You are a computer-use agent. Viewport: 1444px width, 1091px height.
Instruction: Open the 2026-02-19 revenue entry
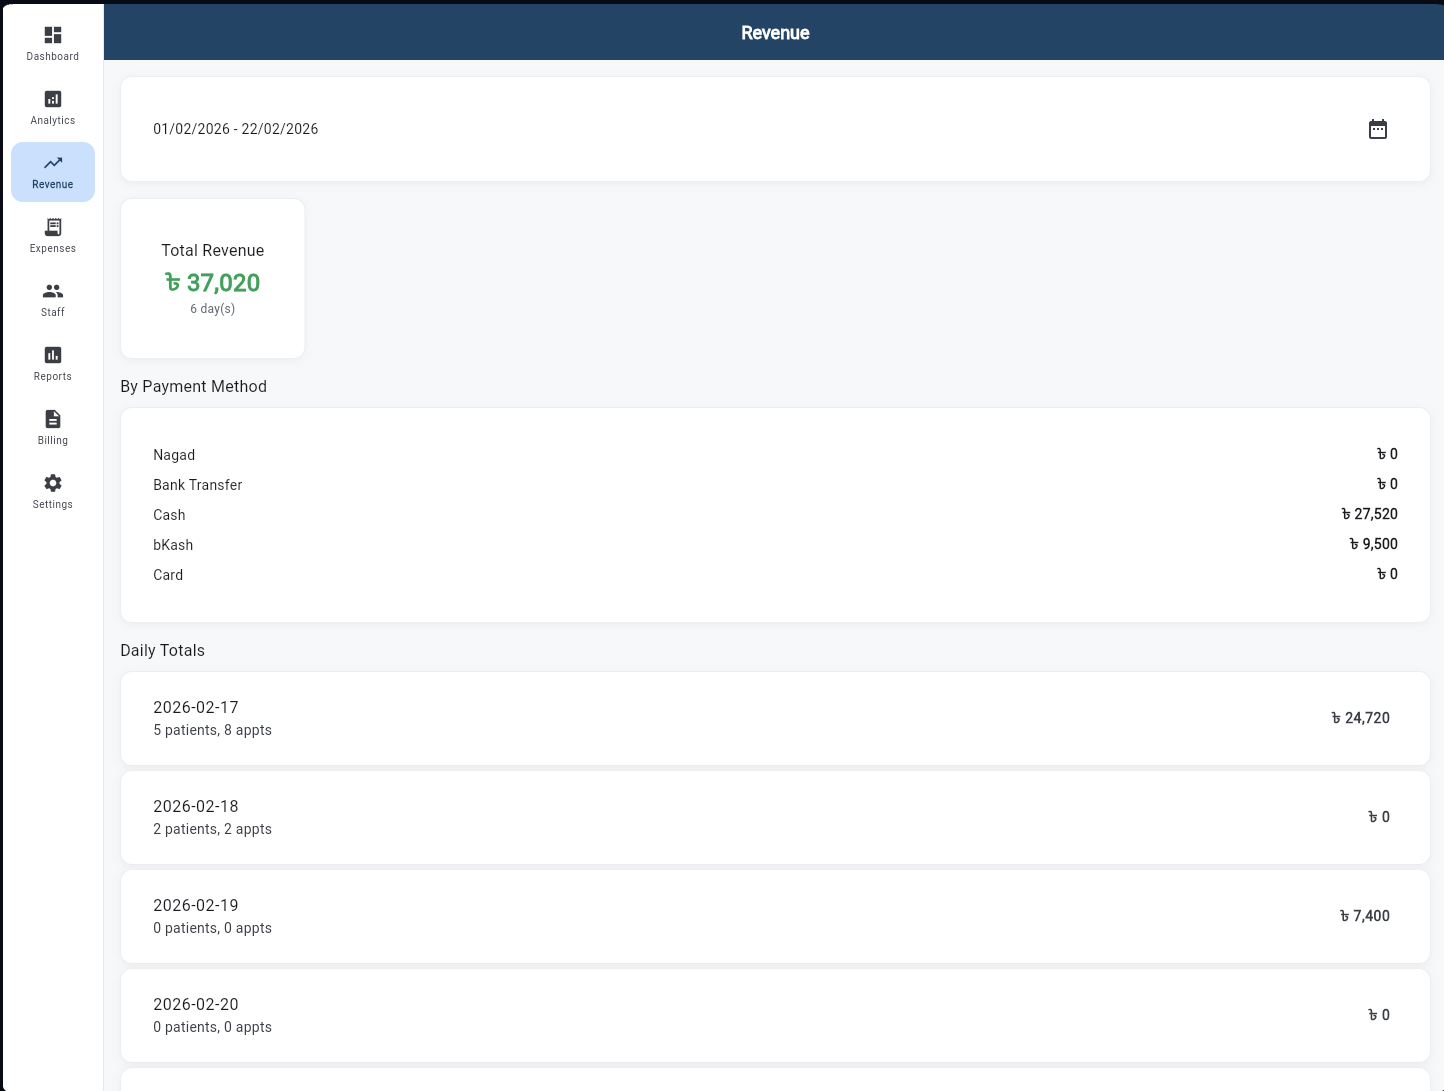tap(775, 916)
